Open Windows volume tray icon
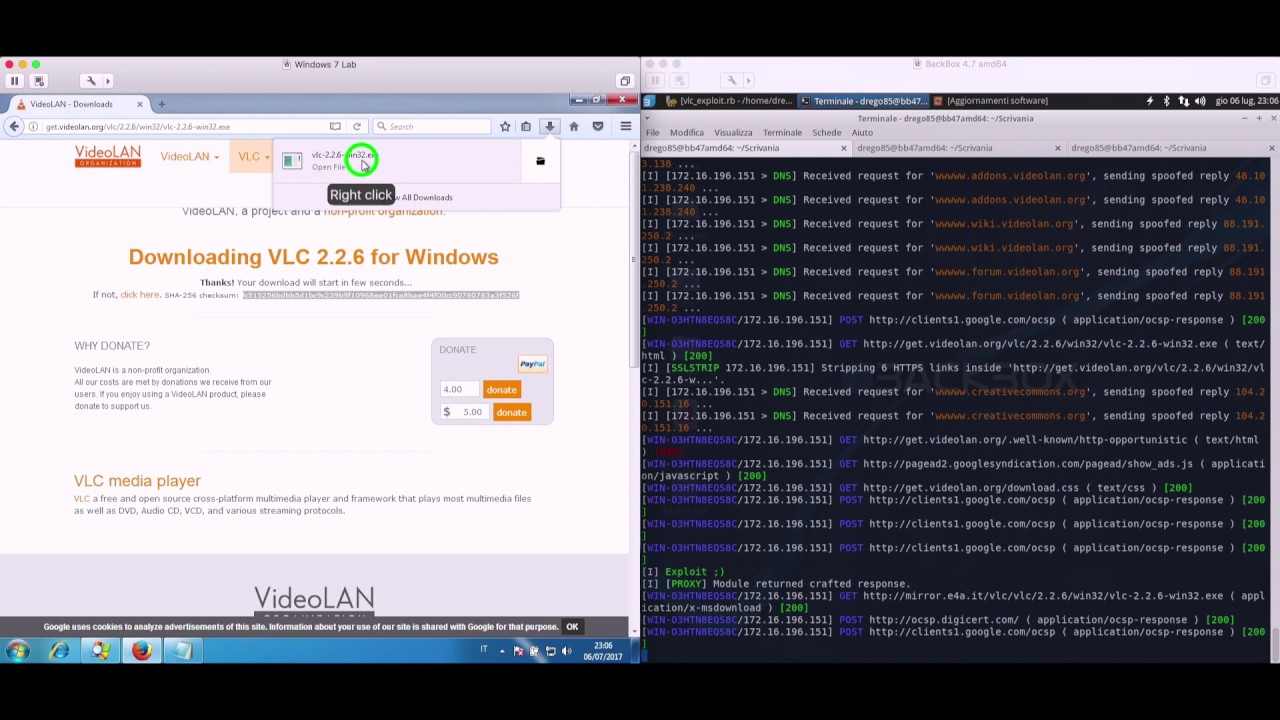The height and width of the screenshot is (720, 1280). click(x=566, y=652)
